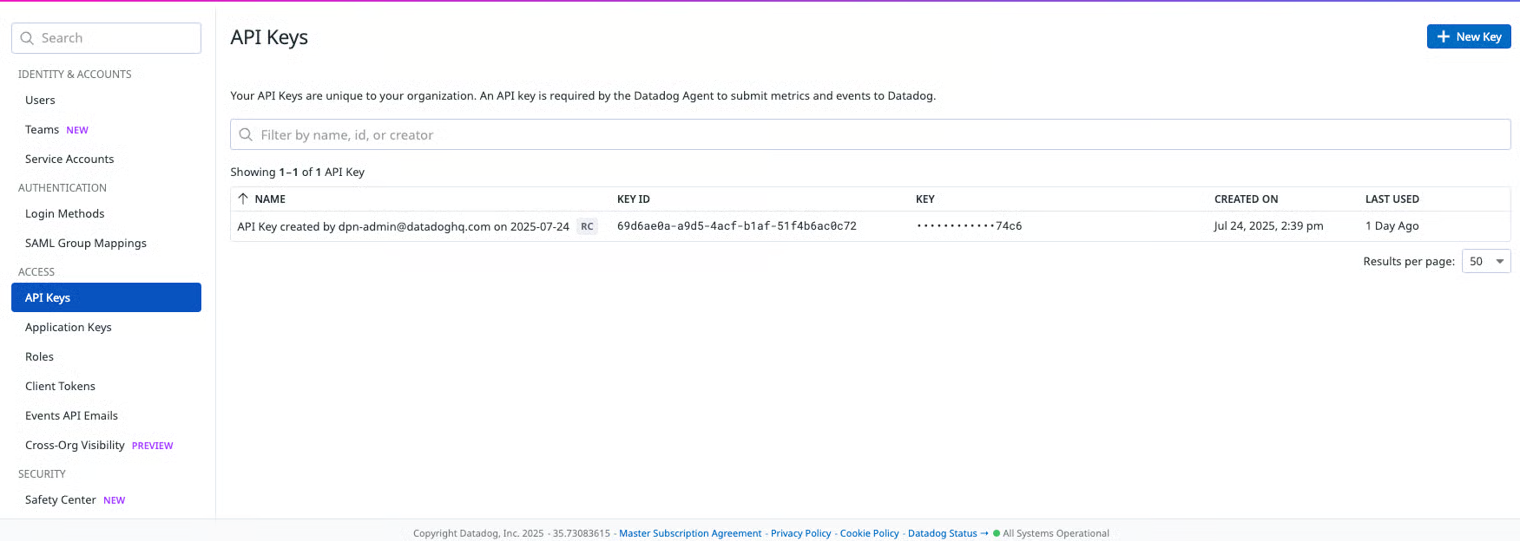The height and width of the screenshot is (541, 1520).
Task: Open the Master Subscription Agreement link
Action: click(690, 533)
